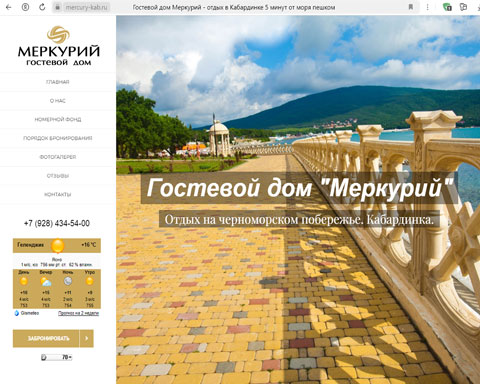Click the small counter badge showing 70

pyautogui.click(x=57, y=357)
